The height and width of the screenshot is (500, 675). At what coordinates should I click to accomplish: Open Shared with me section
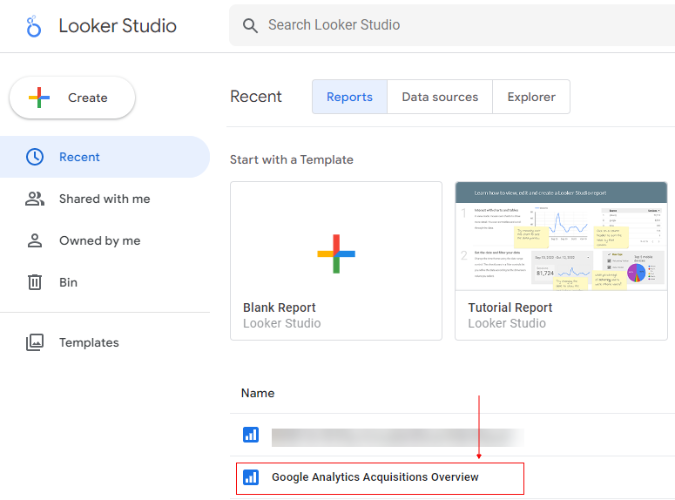(105, 199)
